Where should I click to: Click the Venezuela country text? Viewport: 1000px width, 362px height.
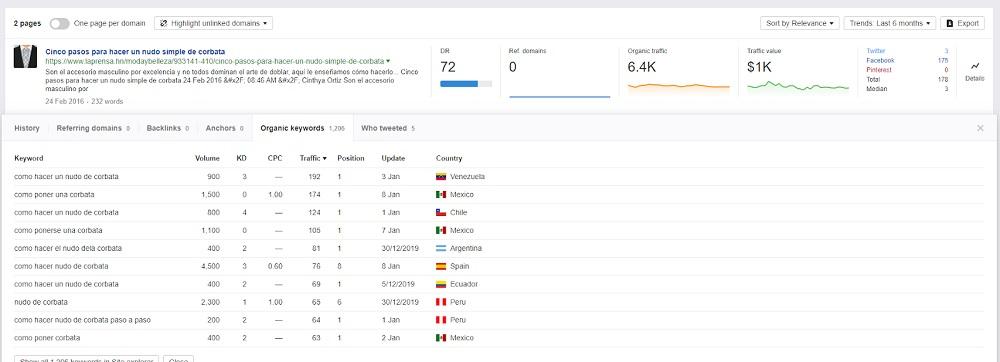(x=467, y=177)
